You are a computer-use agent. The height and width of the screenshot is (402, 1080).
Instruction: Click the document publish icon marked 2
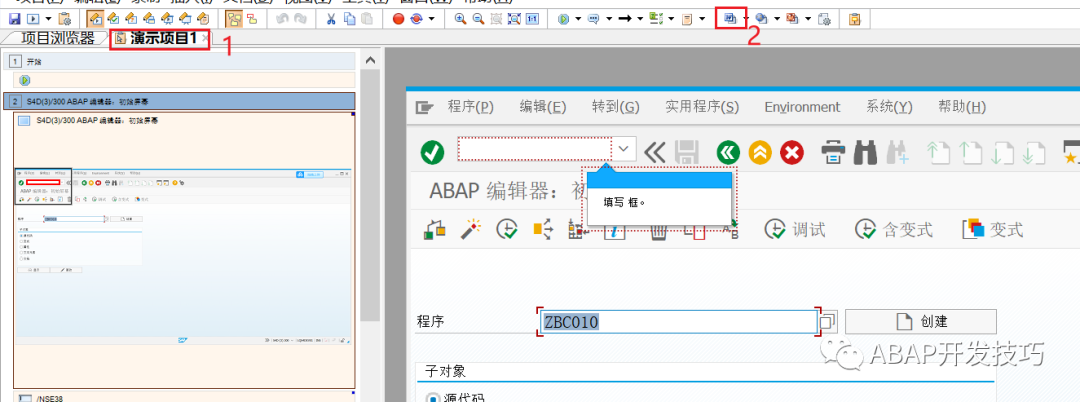[730, 18]
